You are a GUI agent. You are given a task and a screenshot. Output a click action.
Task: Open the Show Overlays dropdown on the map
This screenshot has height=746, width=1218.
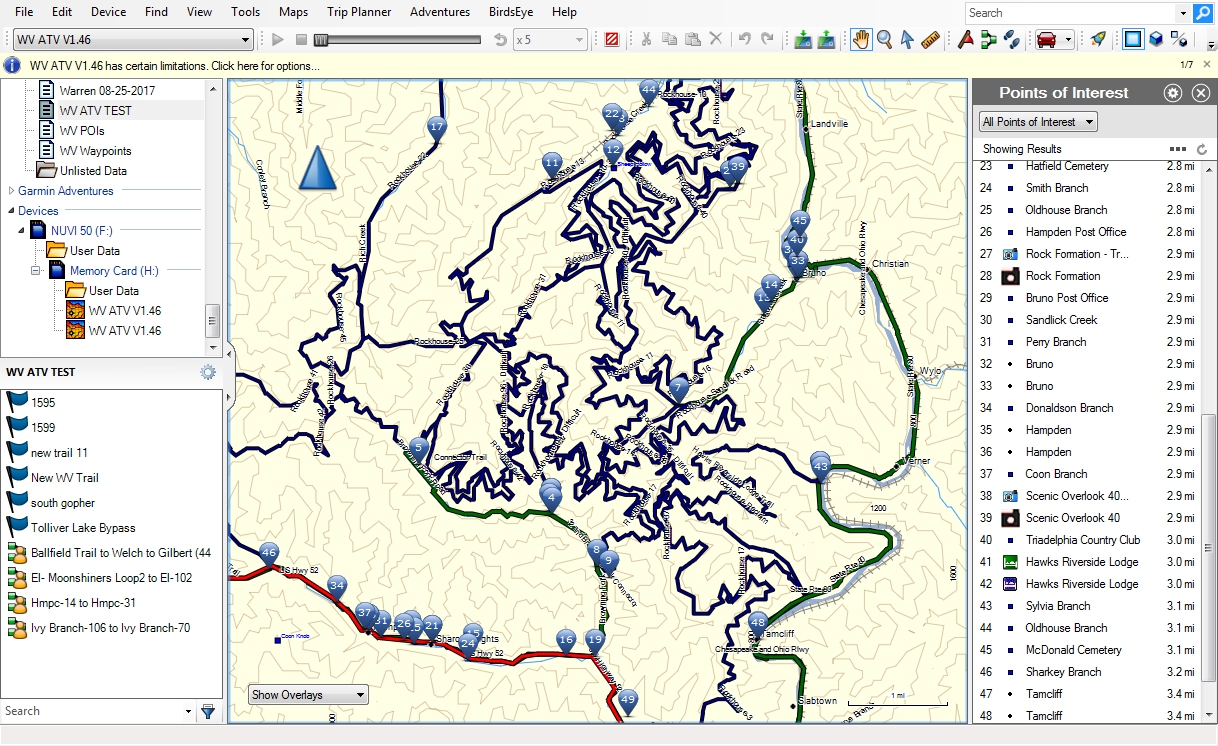pos(307,694)
